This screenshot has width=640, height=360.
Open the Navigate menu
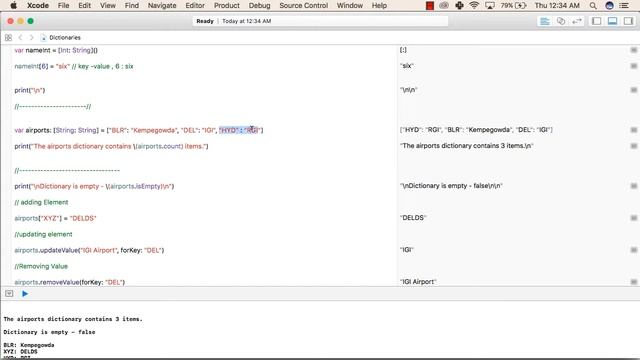162,5
